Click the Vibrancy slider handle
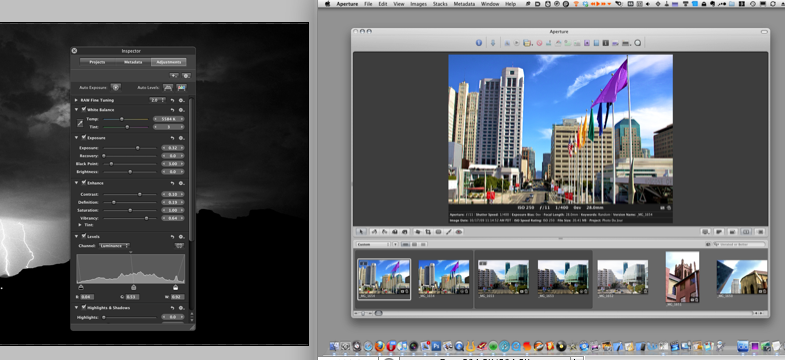Viewport: 785px width, 360px height. (147, 218)
